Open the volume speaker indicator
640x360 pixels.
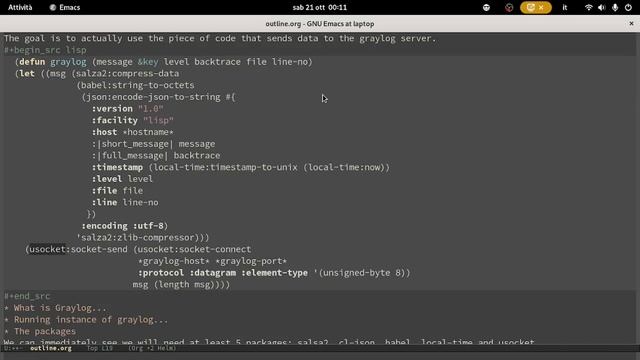pos(602,7)
